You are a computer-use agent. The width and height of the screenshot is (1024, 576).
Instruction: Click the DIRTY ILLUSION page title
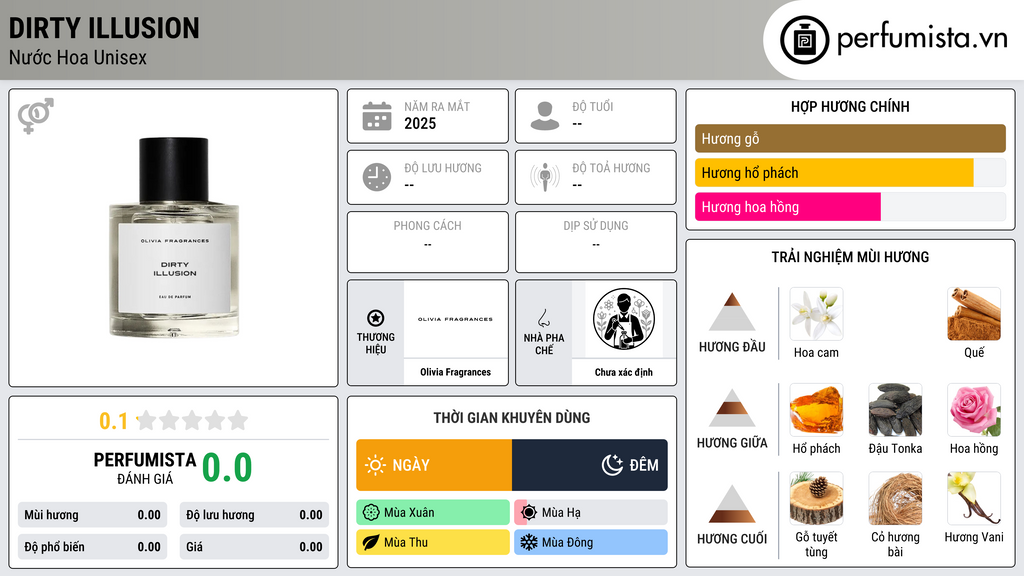click(104, 28)
